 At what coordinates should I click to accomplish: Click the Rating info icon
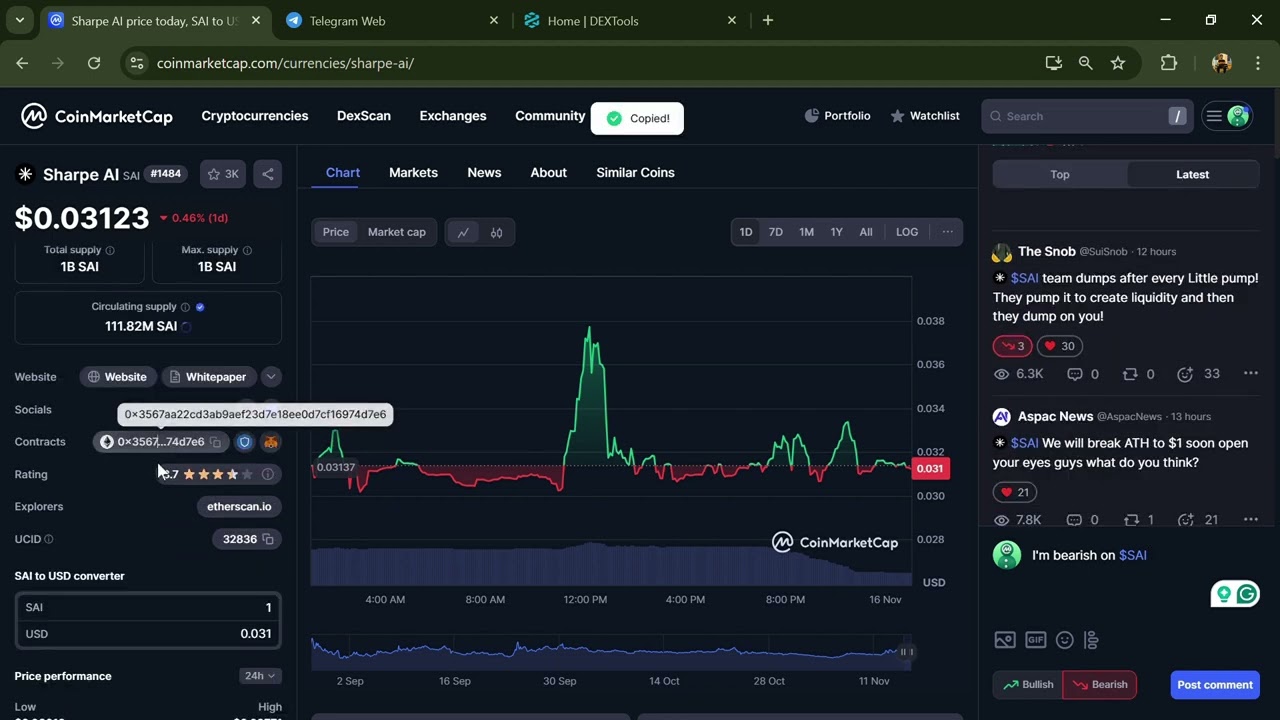pyautogui.click(x=267, y=474)
